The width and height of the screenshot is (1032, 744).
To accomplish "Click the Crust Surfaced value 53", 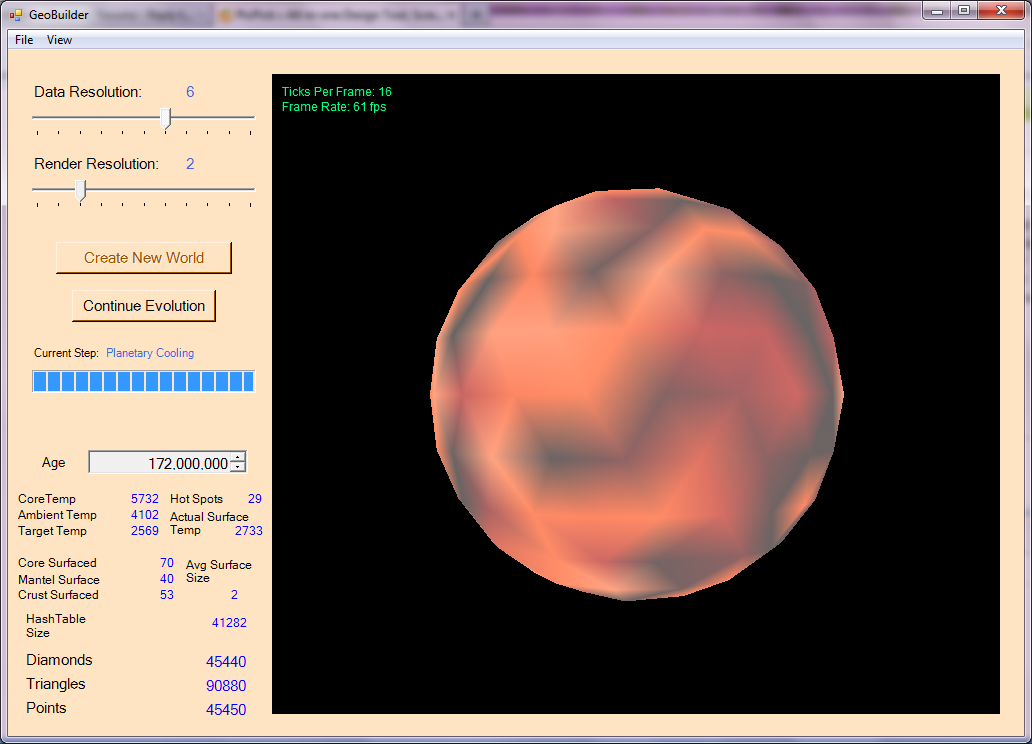I will point(167,595).
